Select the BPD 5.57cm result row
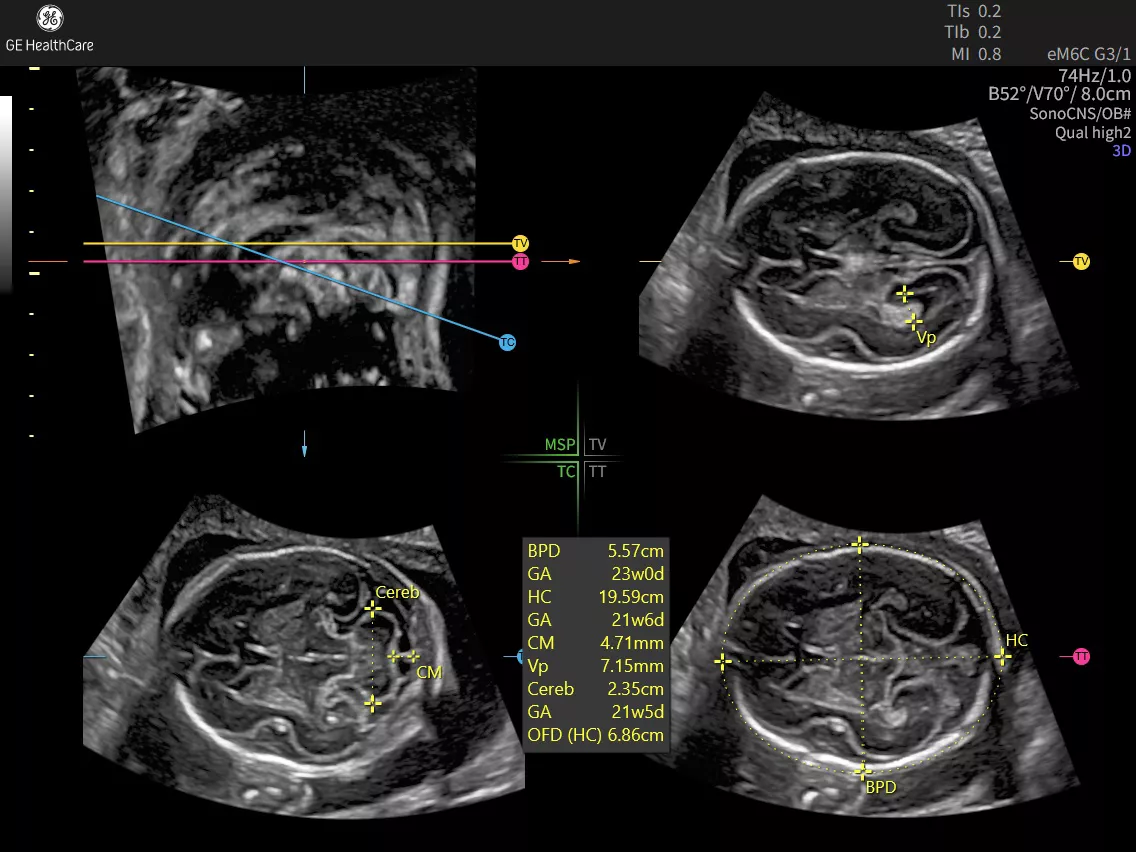The width and height of the screenshot is (1136, 852). click(x=596, y=551)
